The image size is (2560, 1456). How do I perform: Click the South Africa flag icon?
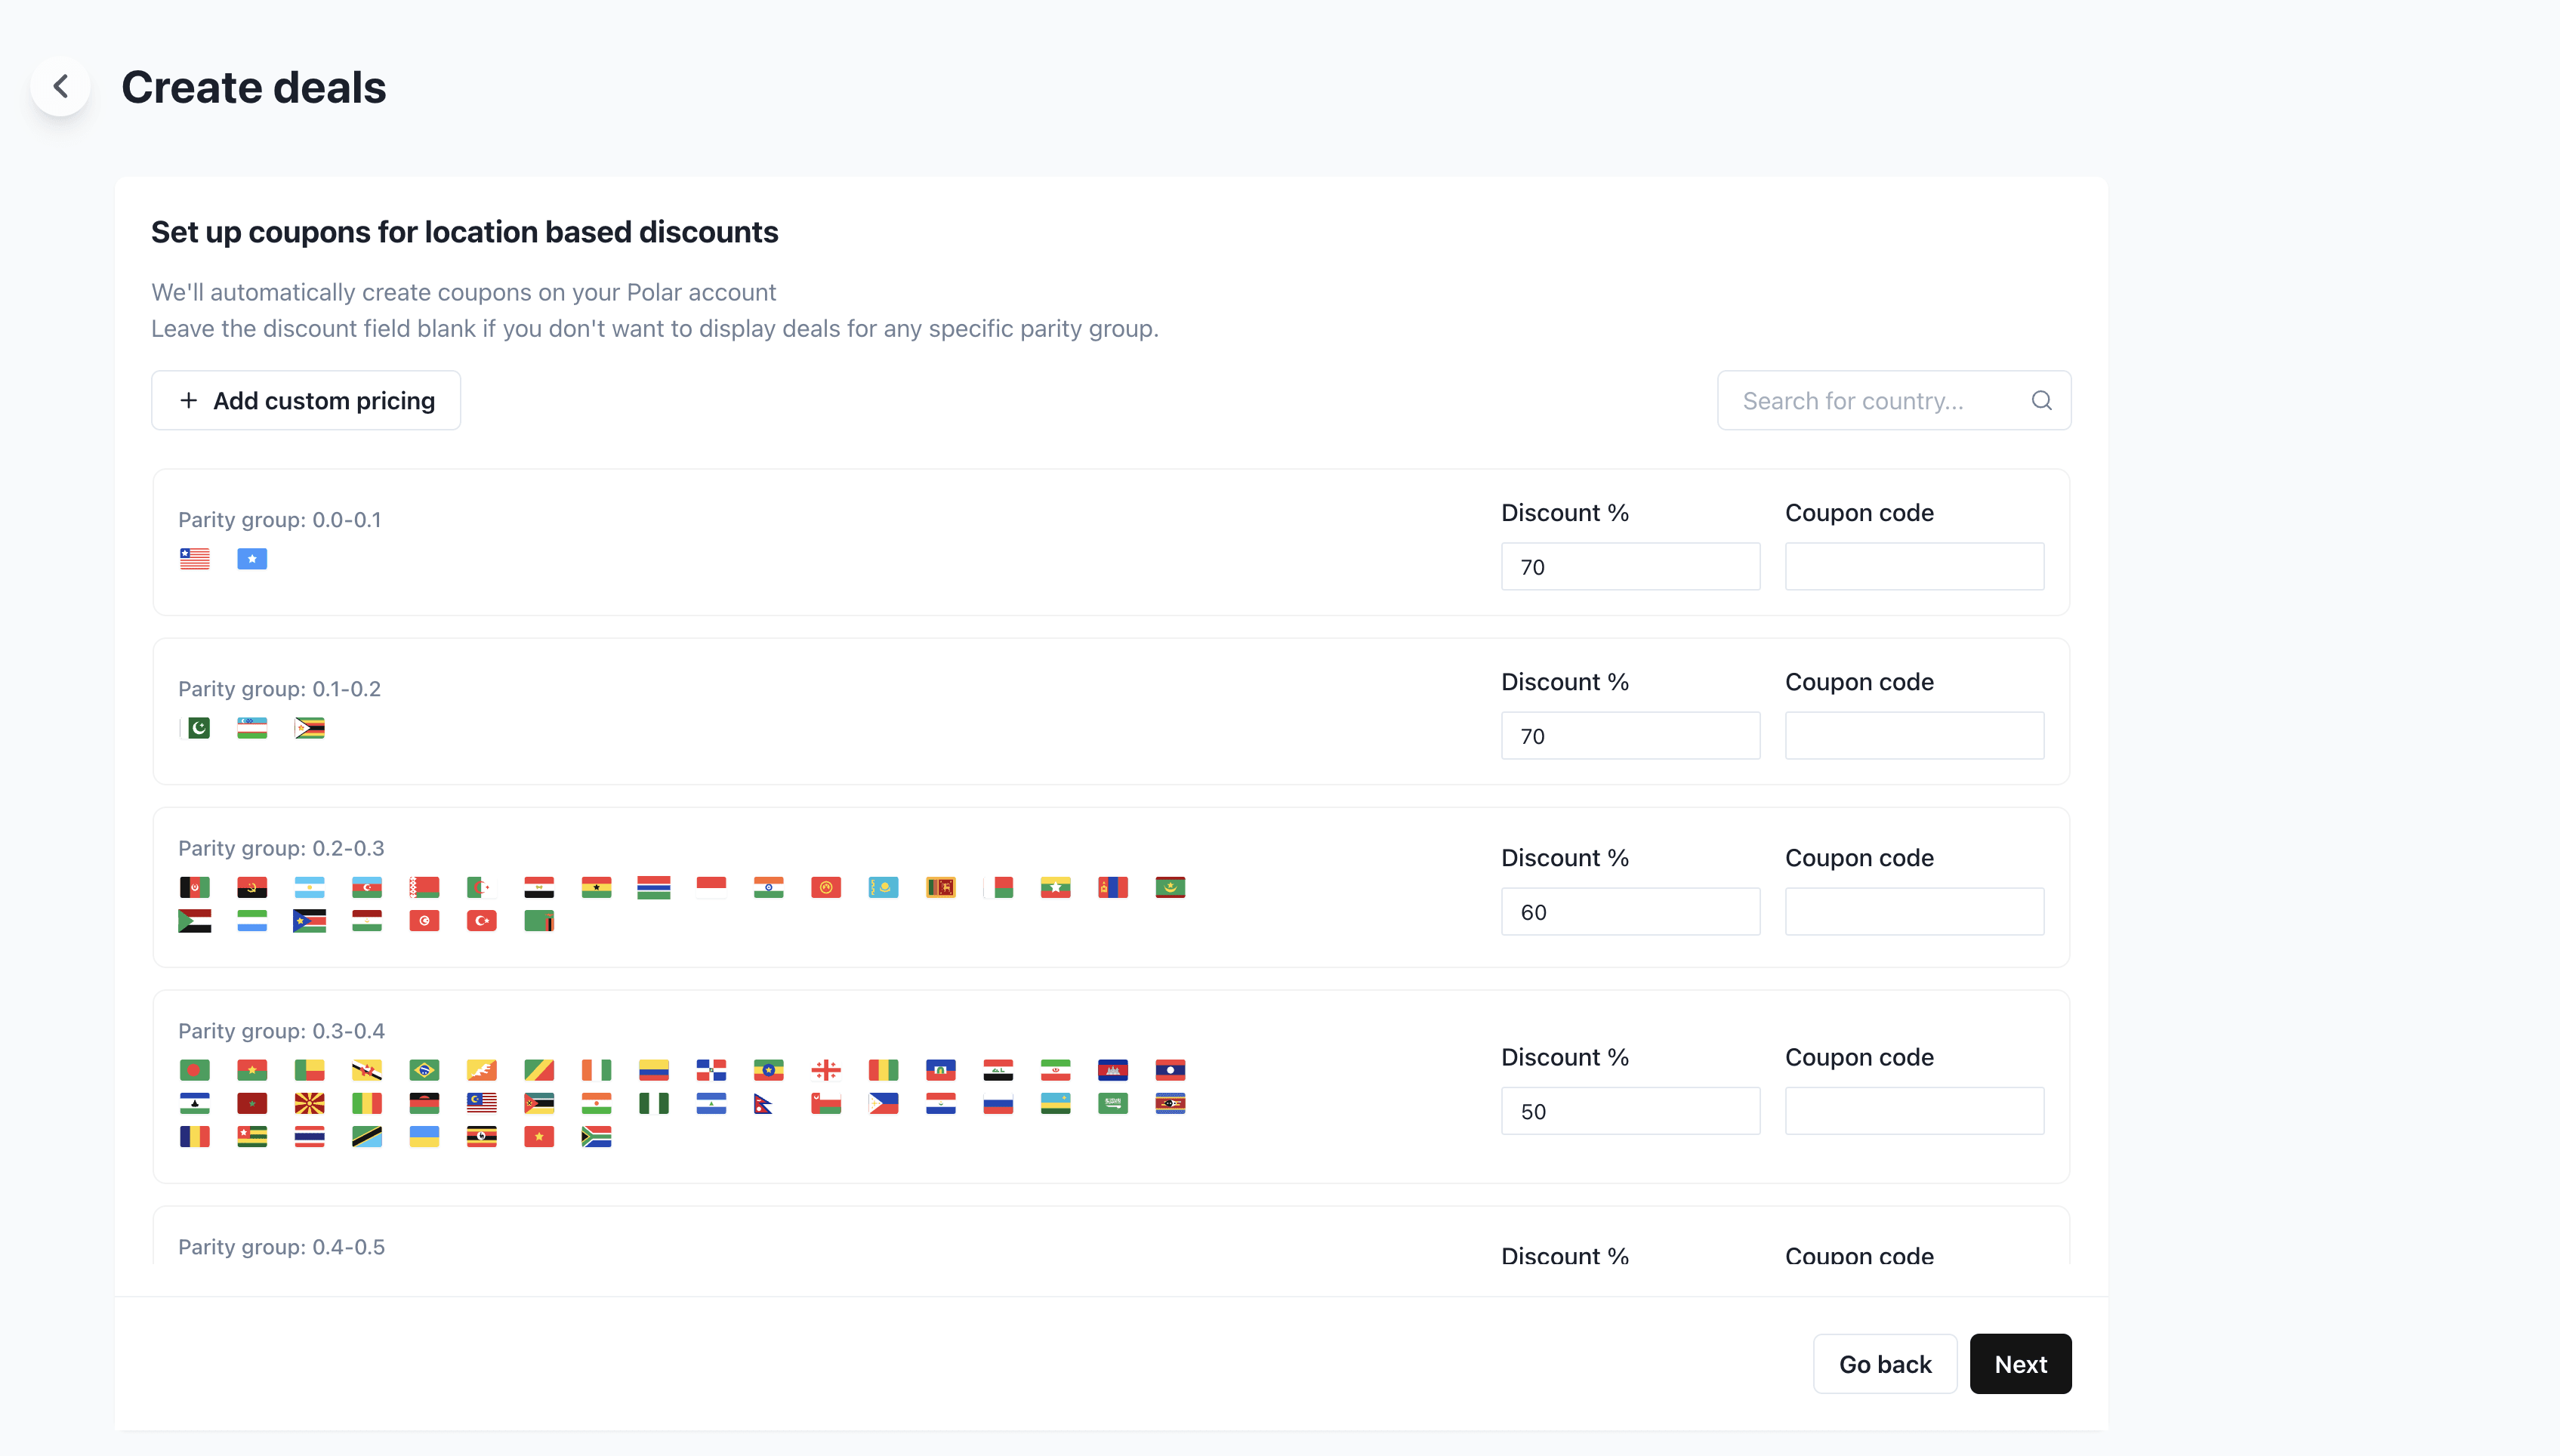(x=596, y=1137)
